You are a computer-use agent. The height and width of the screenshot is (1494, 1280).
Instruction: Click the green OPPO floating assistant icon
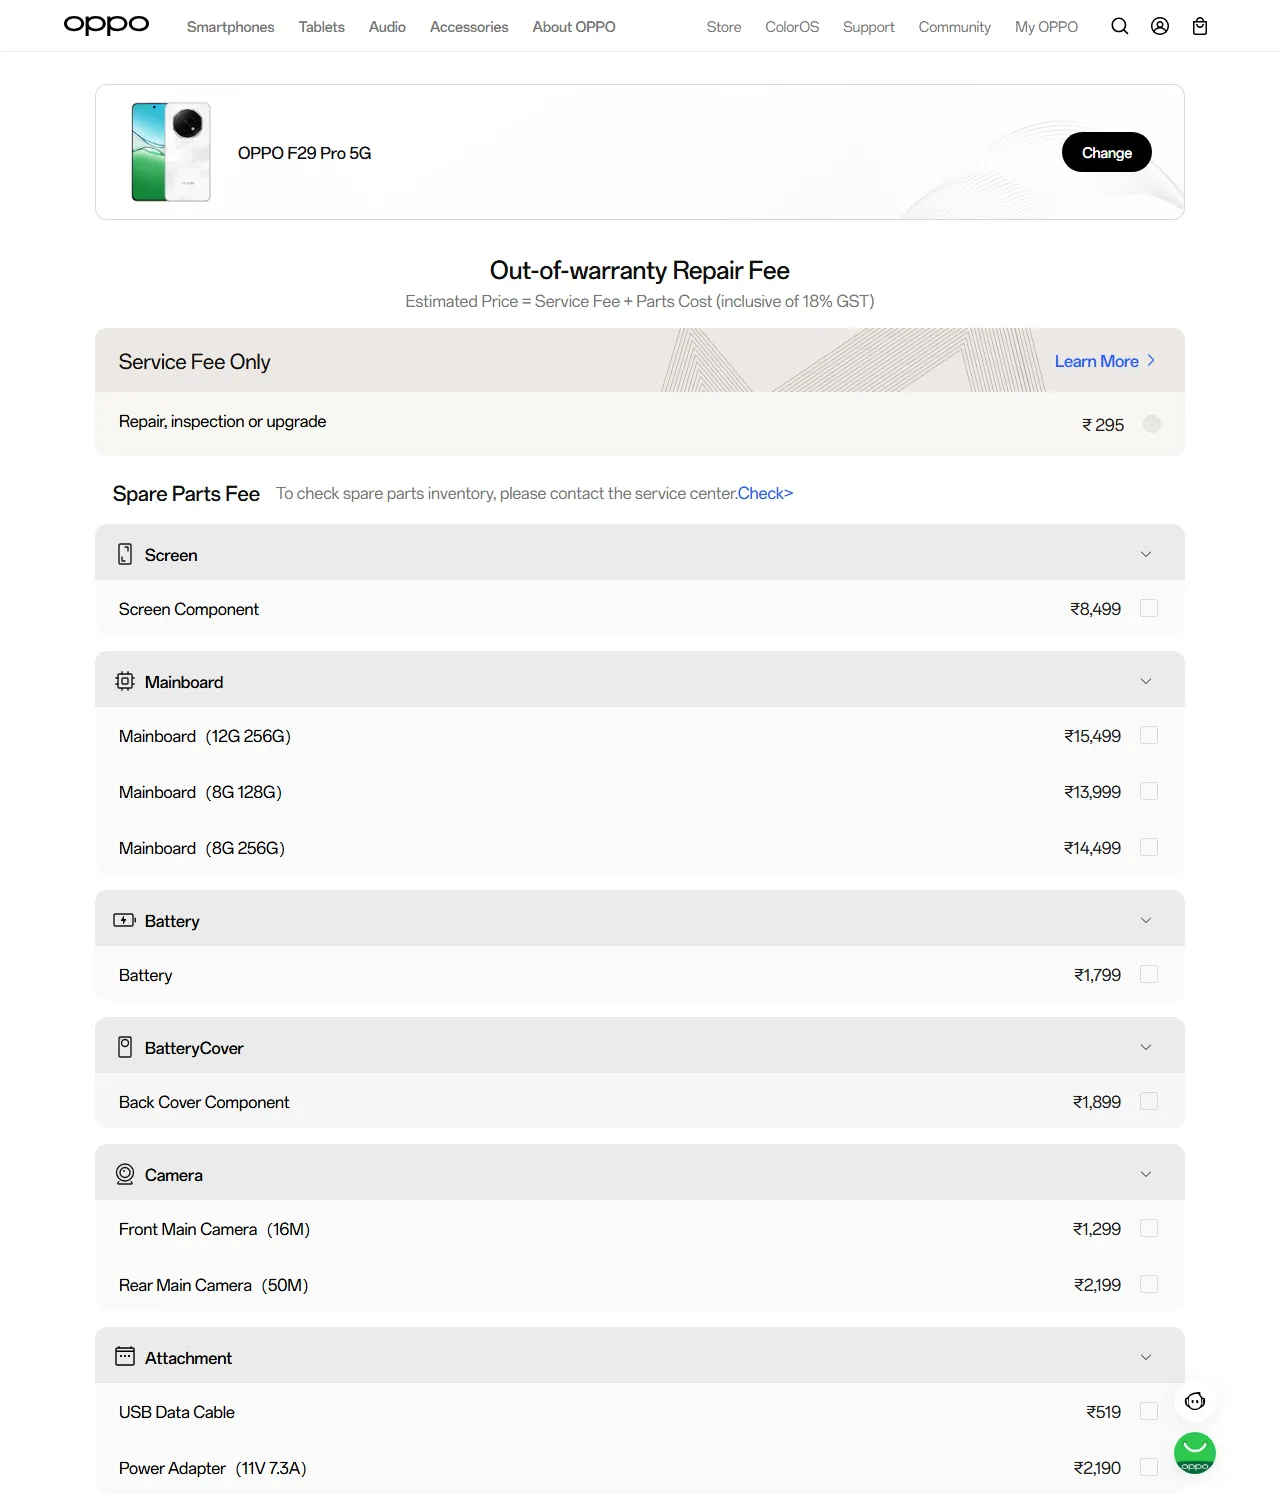[x=1195, y=1453]
